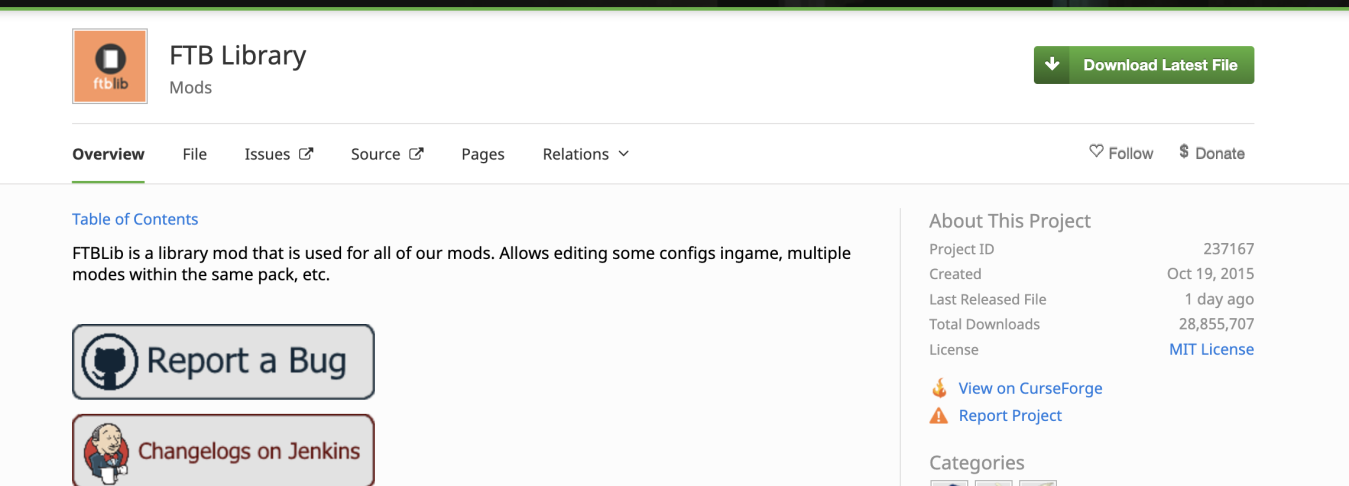Open the File tab
Screen dimensions: 1349x486
point(195,154)
